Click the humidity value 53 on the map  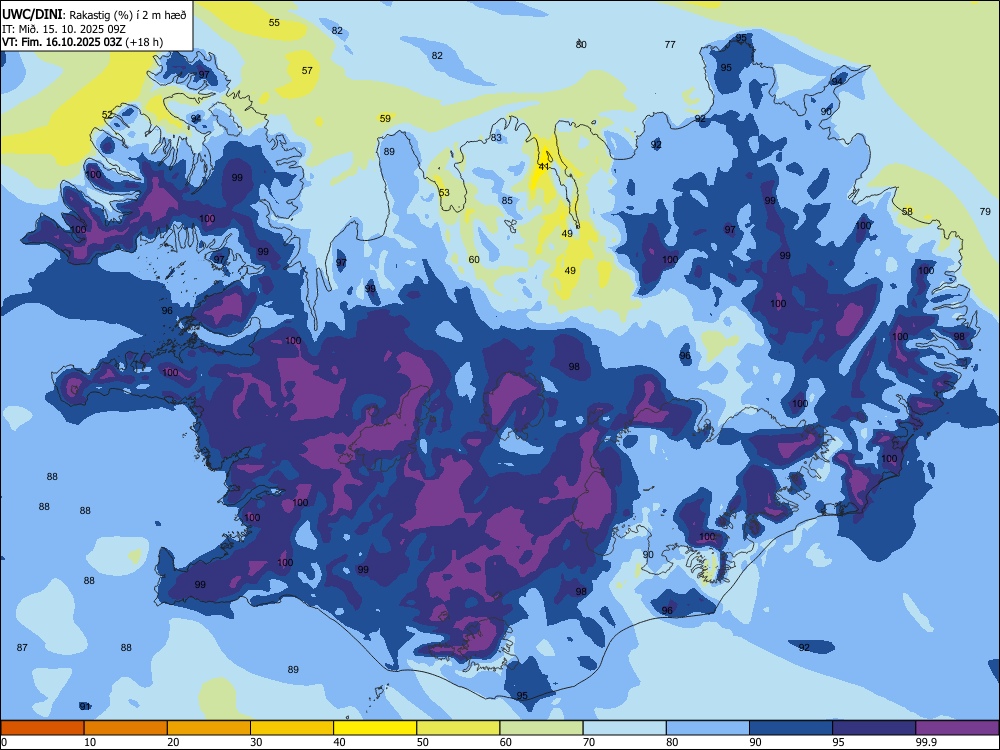click(x=444, y=193)
